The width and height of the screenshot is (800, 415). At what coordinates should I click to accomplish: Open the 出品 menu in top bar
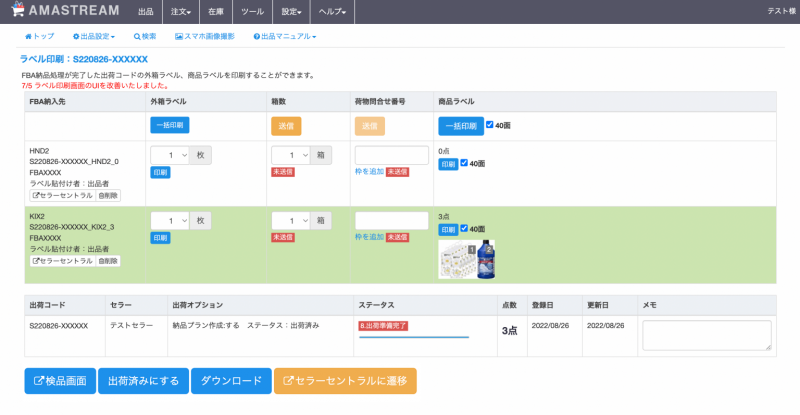(x=145, y=11)
